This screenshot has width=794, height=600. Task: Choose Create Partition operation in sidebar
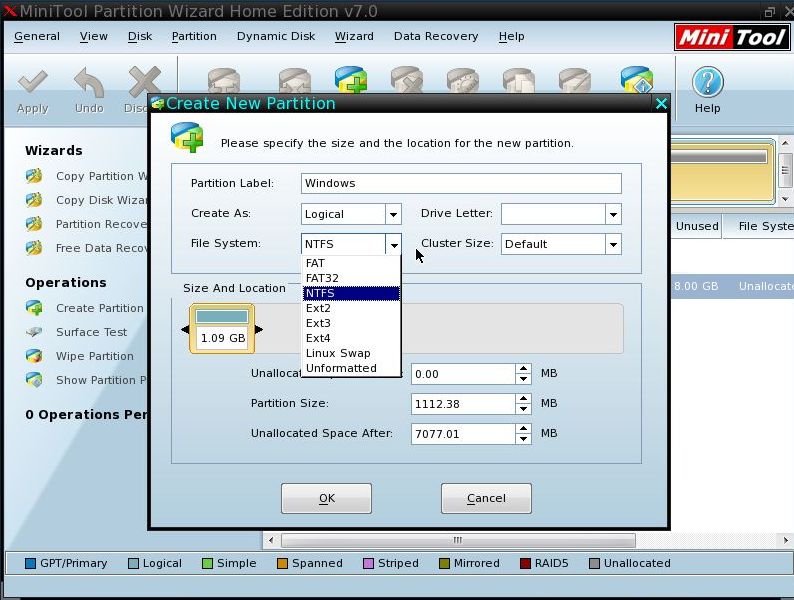click(x=86, y=308)
